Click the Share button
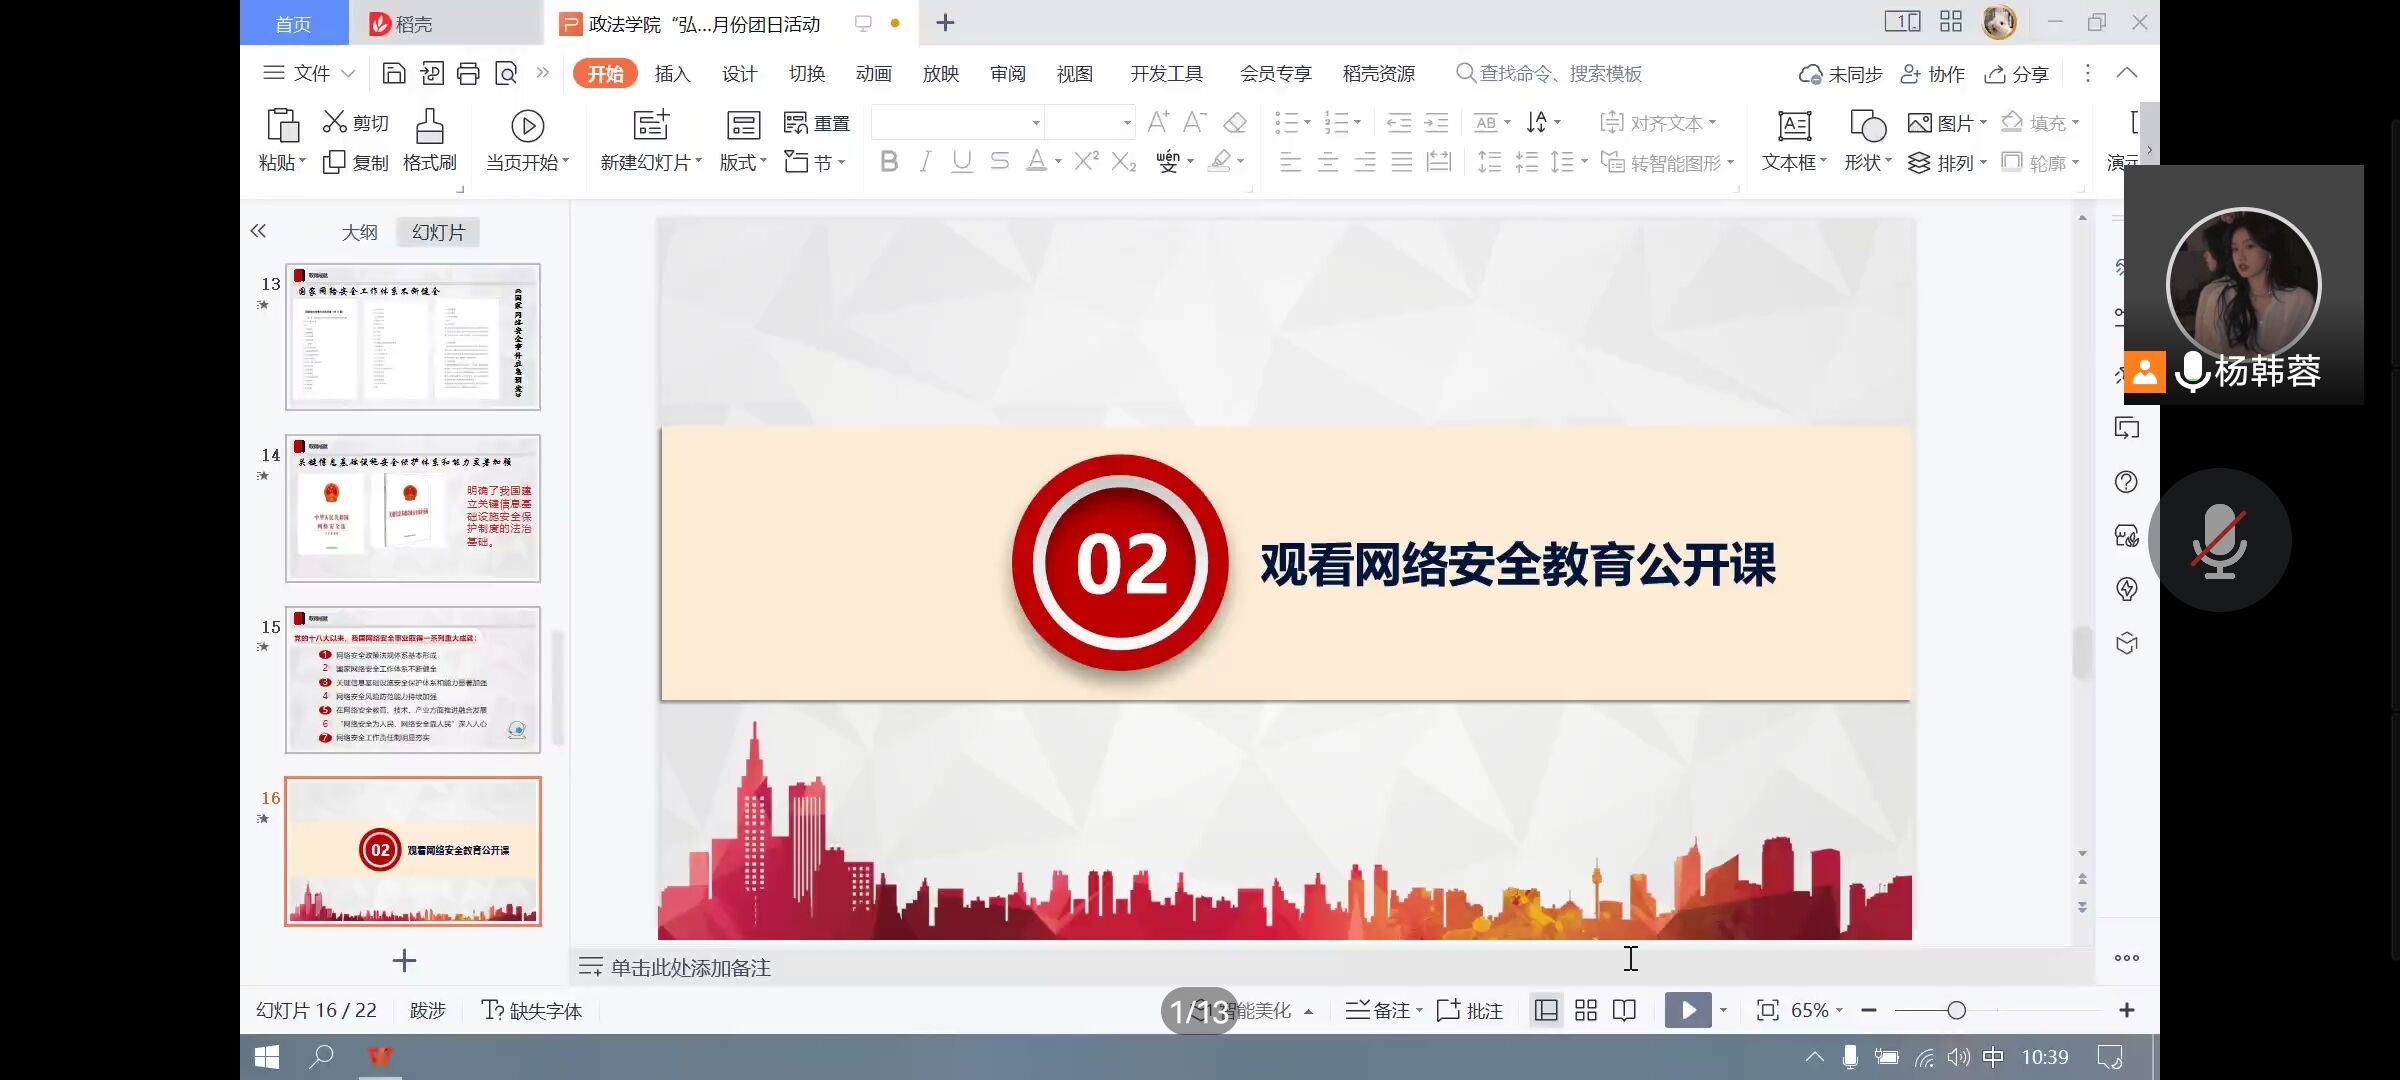This screenshot has height=1080, width=2400. 2017,73
